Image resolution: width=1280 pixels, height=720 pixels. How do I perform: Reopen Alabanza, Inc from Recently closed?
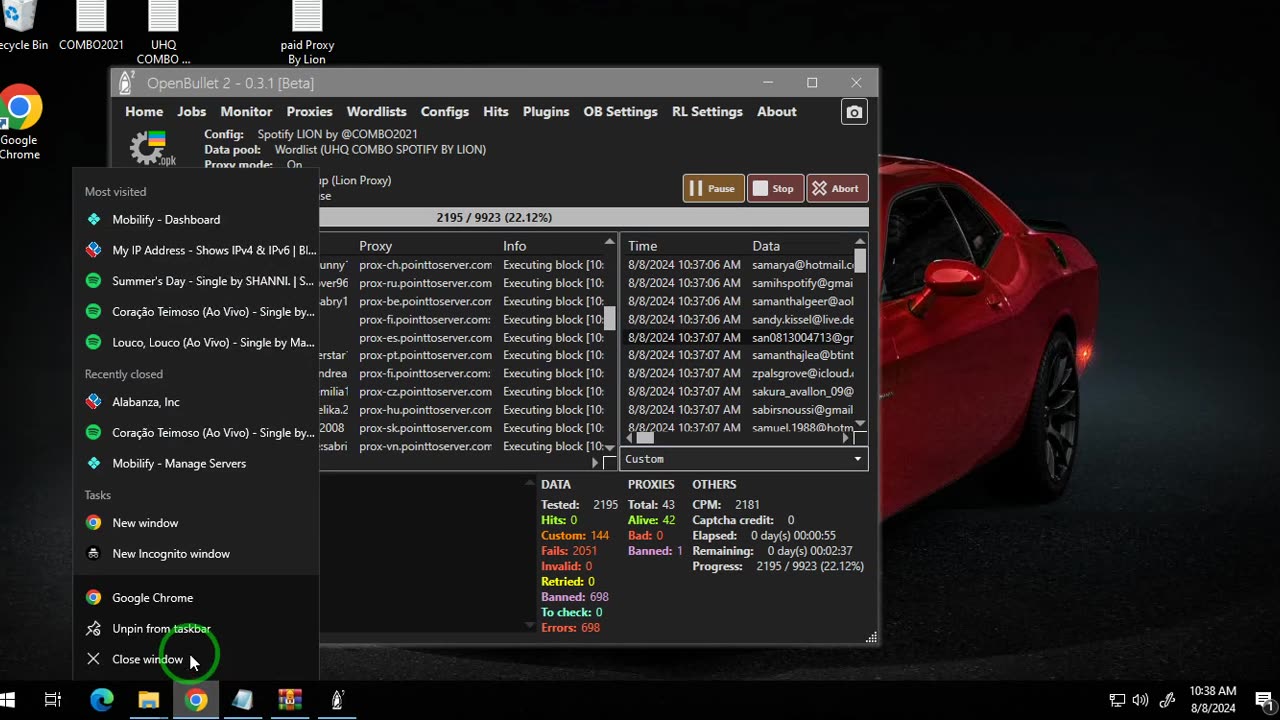(196, 402)
